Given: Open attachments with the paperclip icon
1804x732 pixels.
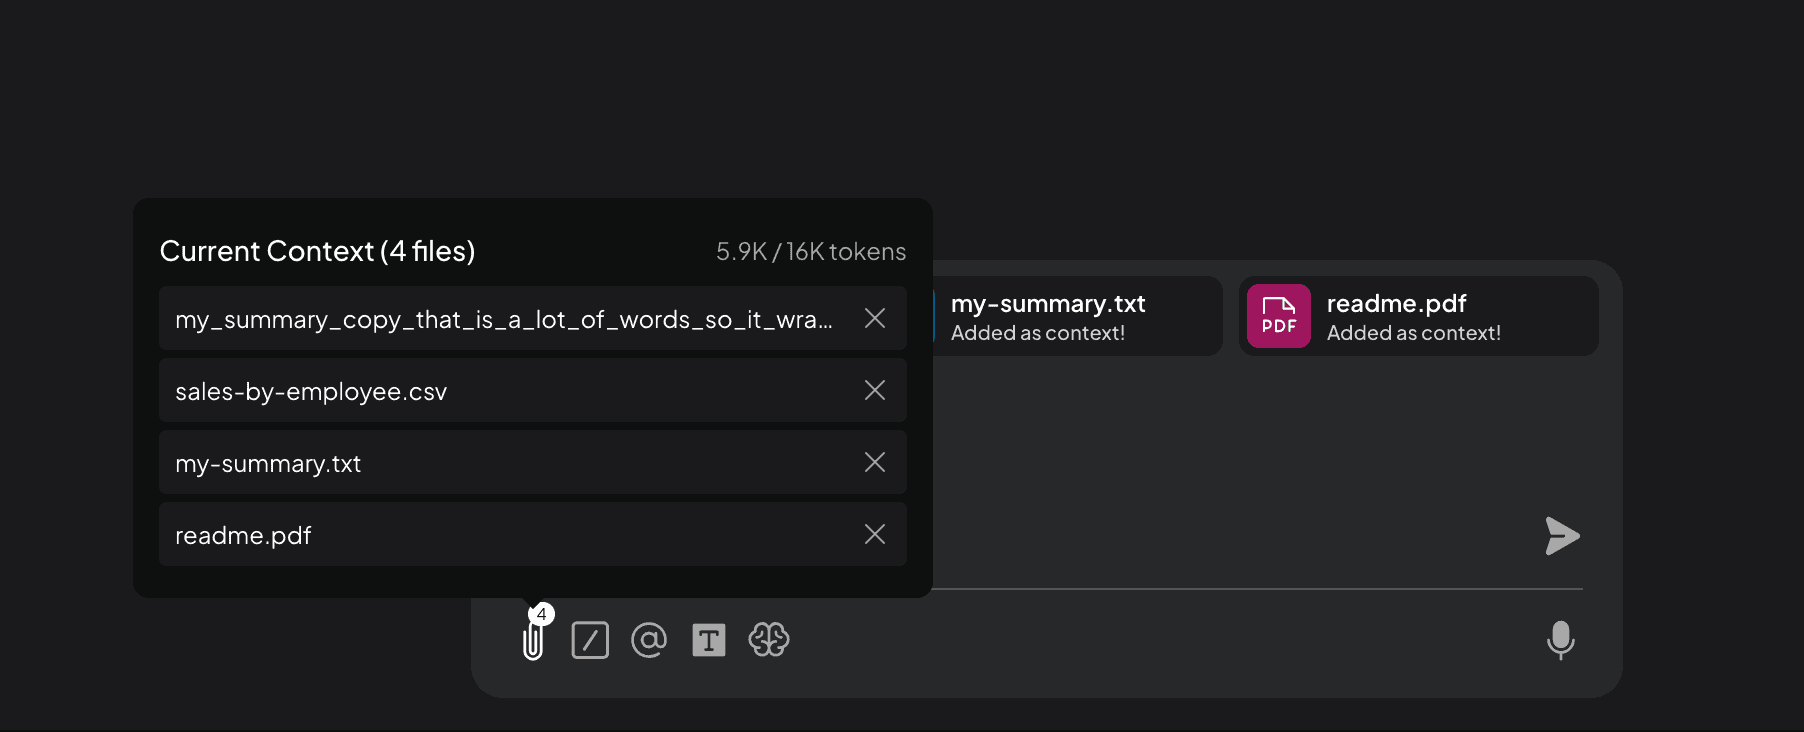Looking at the screenshot, I should click(532, 641).
